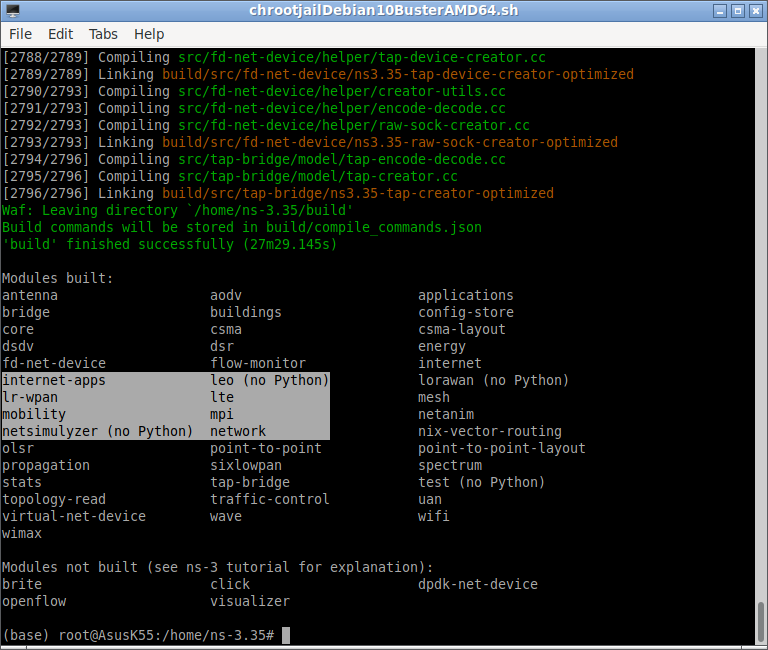
Task: Click the highlighted 'lte' module
Action: 222,397
